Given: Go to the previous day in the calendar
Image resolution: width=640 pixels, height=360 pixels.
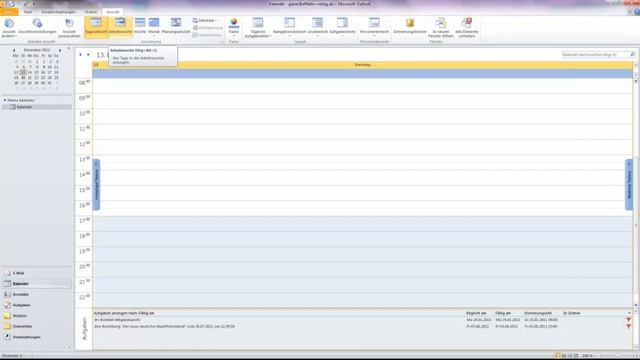Looking at the screenshot, I should [x=80, y=54].
